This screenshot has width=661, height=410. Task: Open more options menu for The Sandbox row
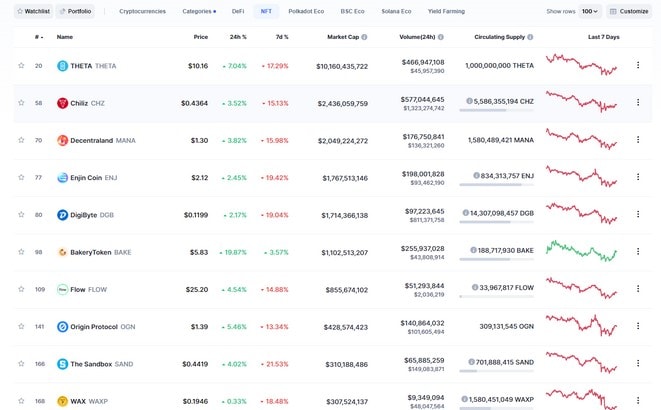(x=638, y=363)
